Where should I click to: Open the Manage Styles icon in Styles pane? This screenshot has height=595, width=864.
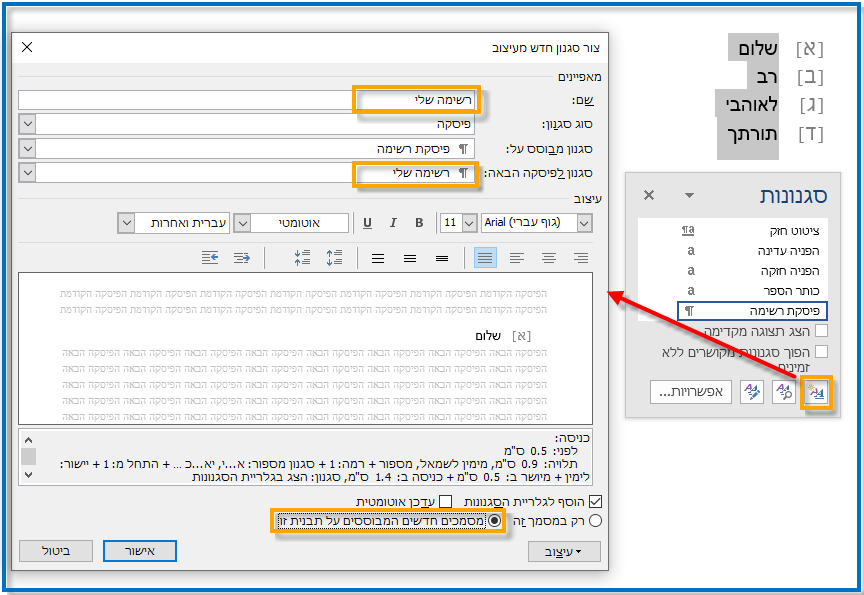(752, 392)
